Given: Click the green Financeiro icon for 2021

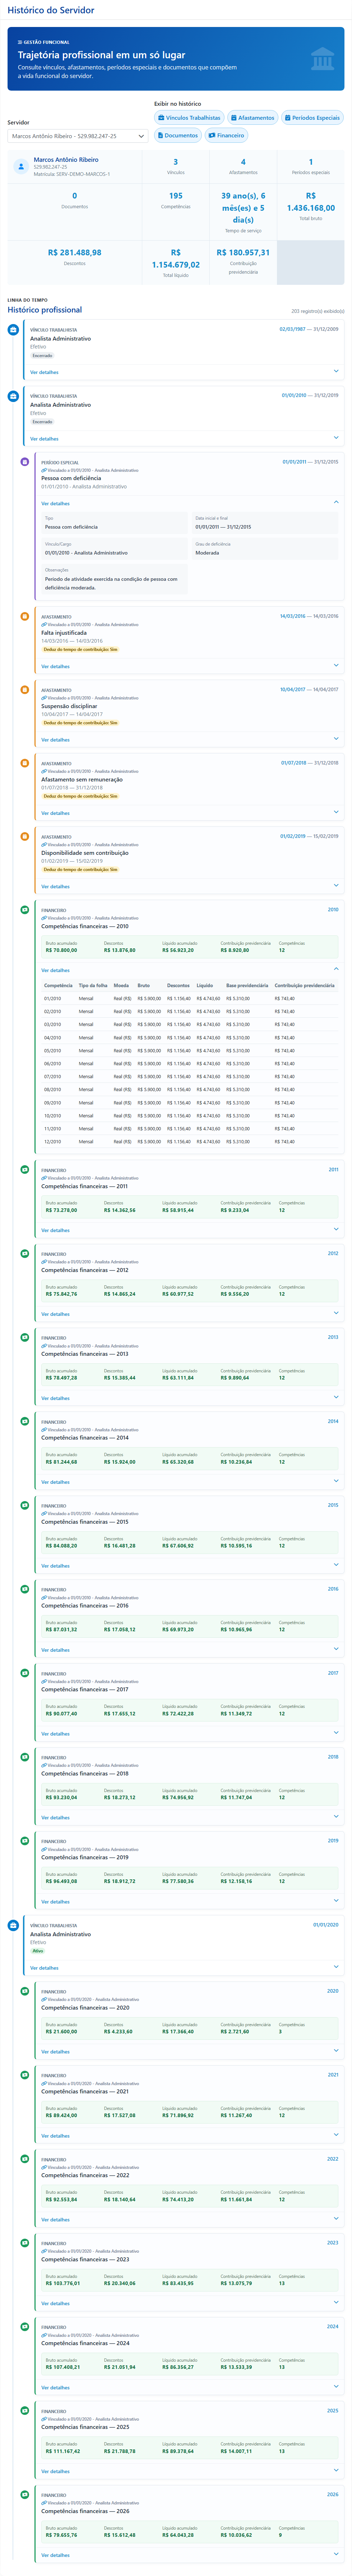Looking at the screenshot, I should click(x=25, y=2075).
